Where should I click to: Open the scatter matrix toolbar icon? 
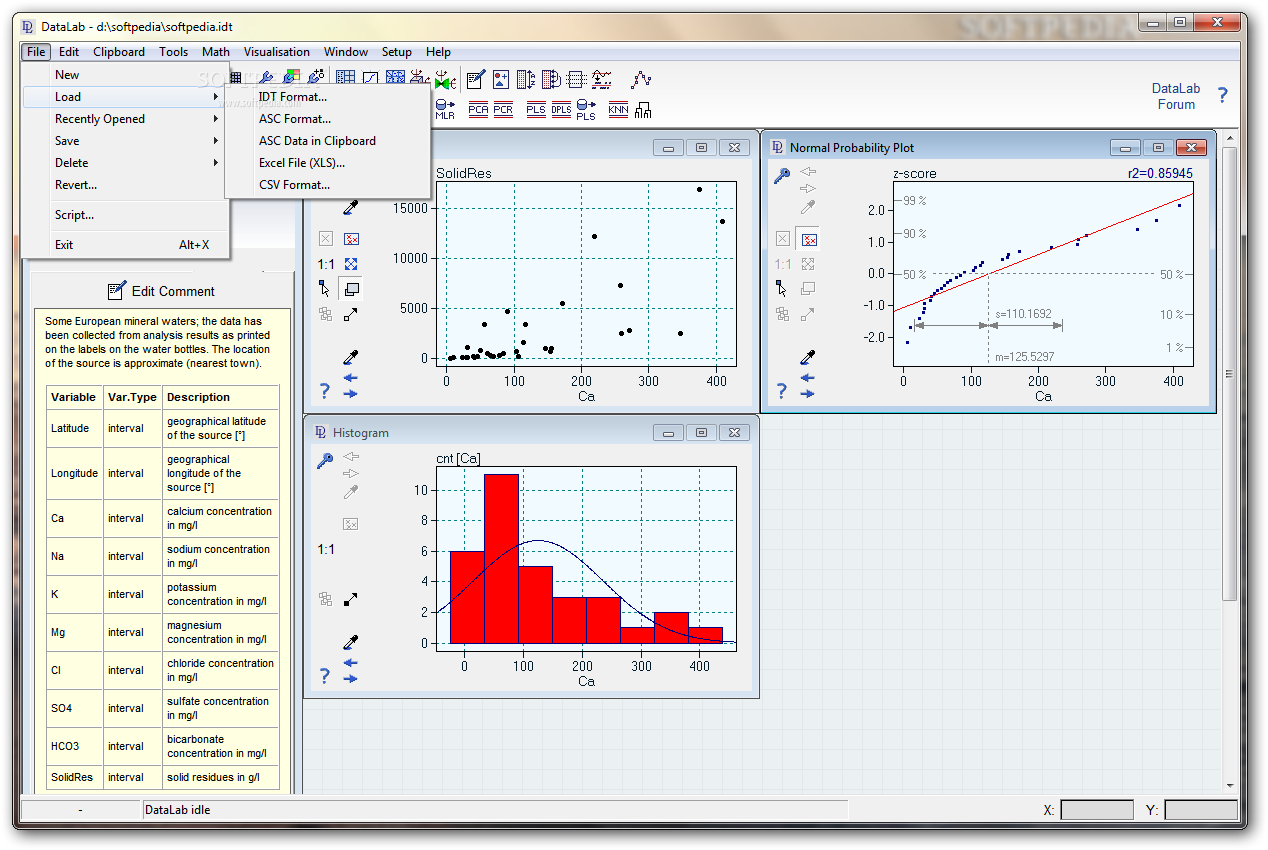click(395, 78)
